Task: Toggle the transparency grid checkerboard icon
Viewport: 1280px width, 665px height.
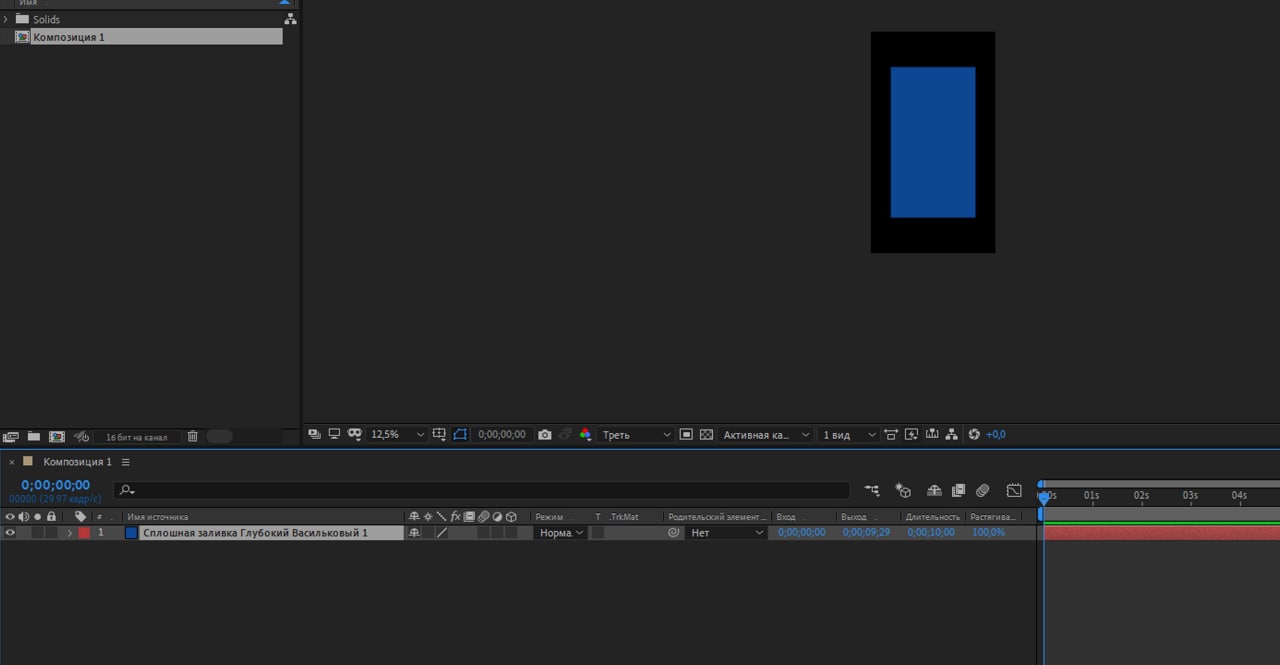Action: coord(706,435)
